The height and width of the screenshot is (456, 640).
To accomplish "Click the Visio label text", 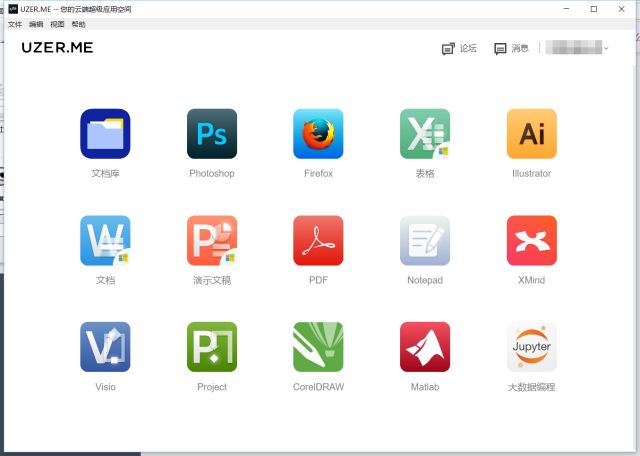I will (105, 387).
